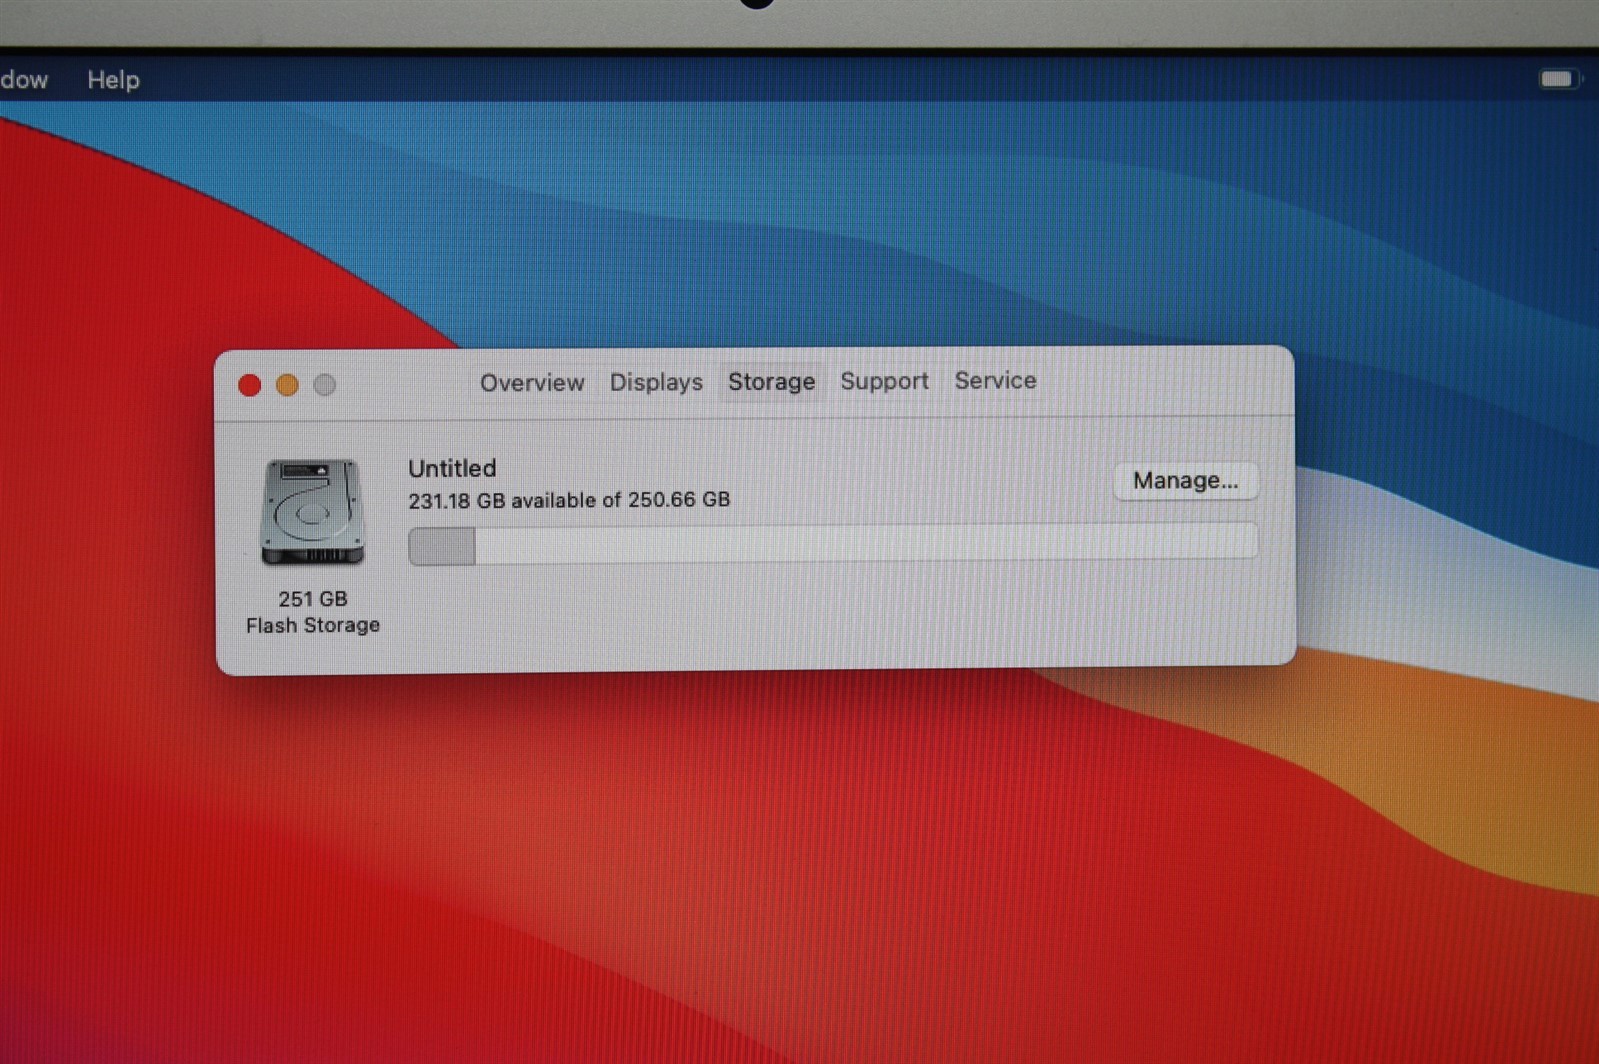1599x1064 pixels.
Task: Open the Support tab
Action: point(884,381)
